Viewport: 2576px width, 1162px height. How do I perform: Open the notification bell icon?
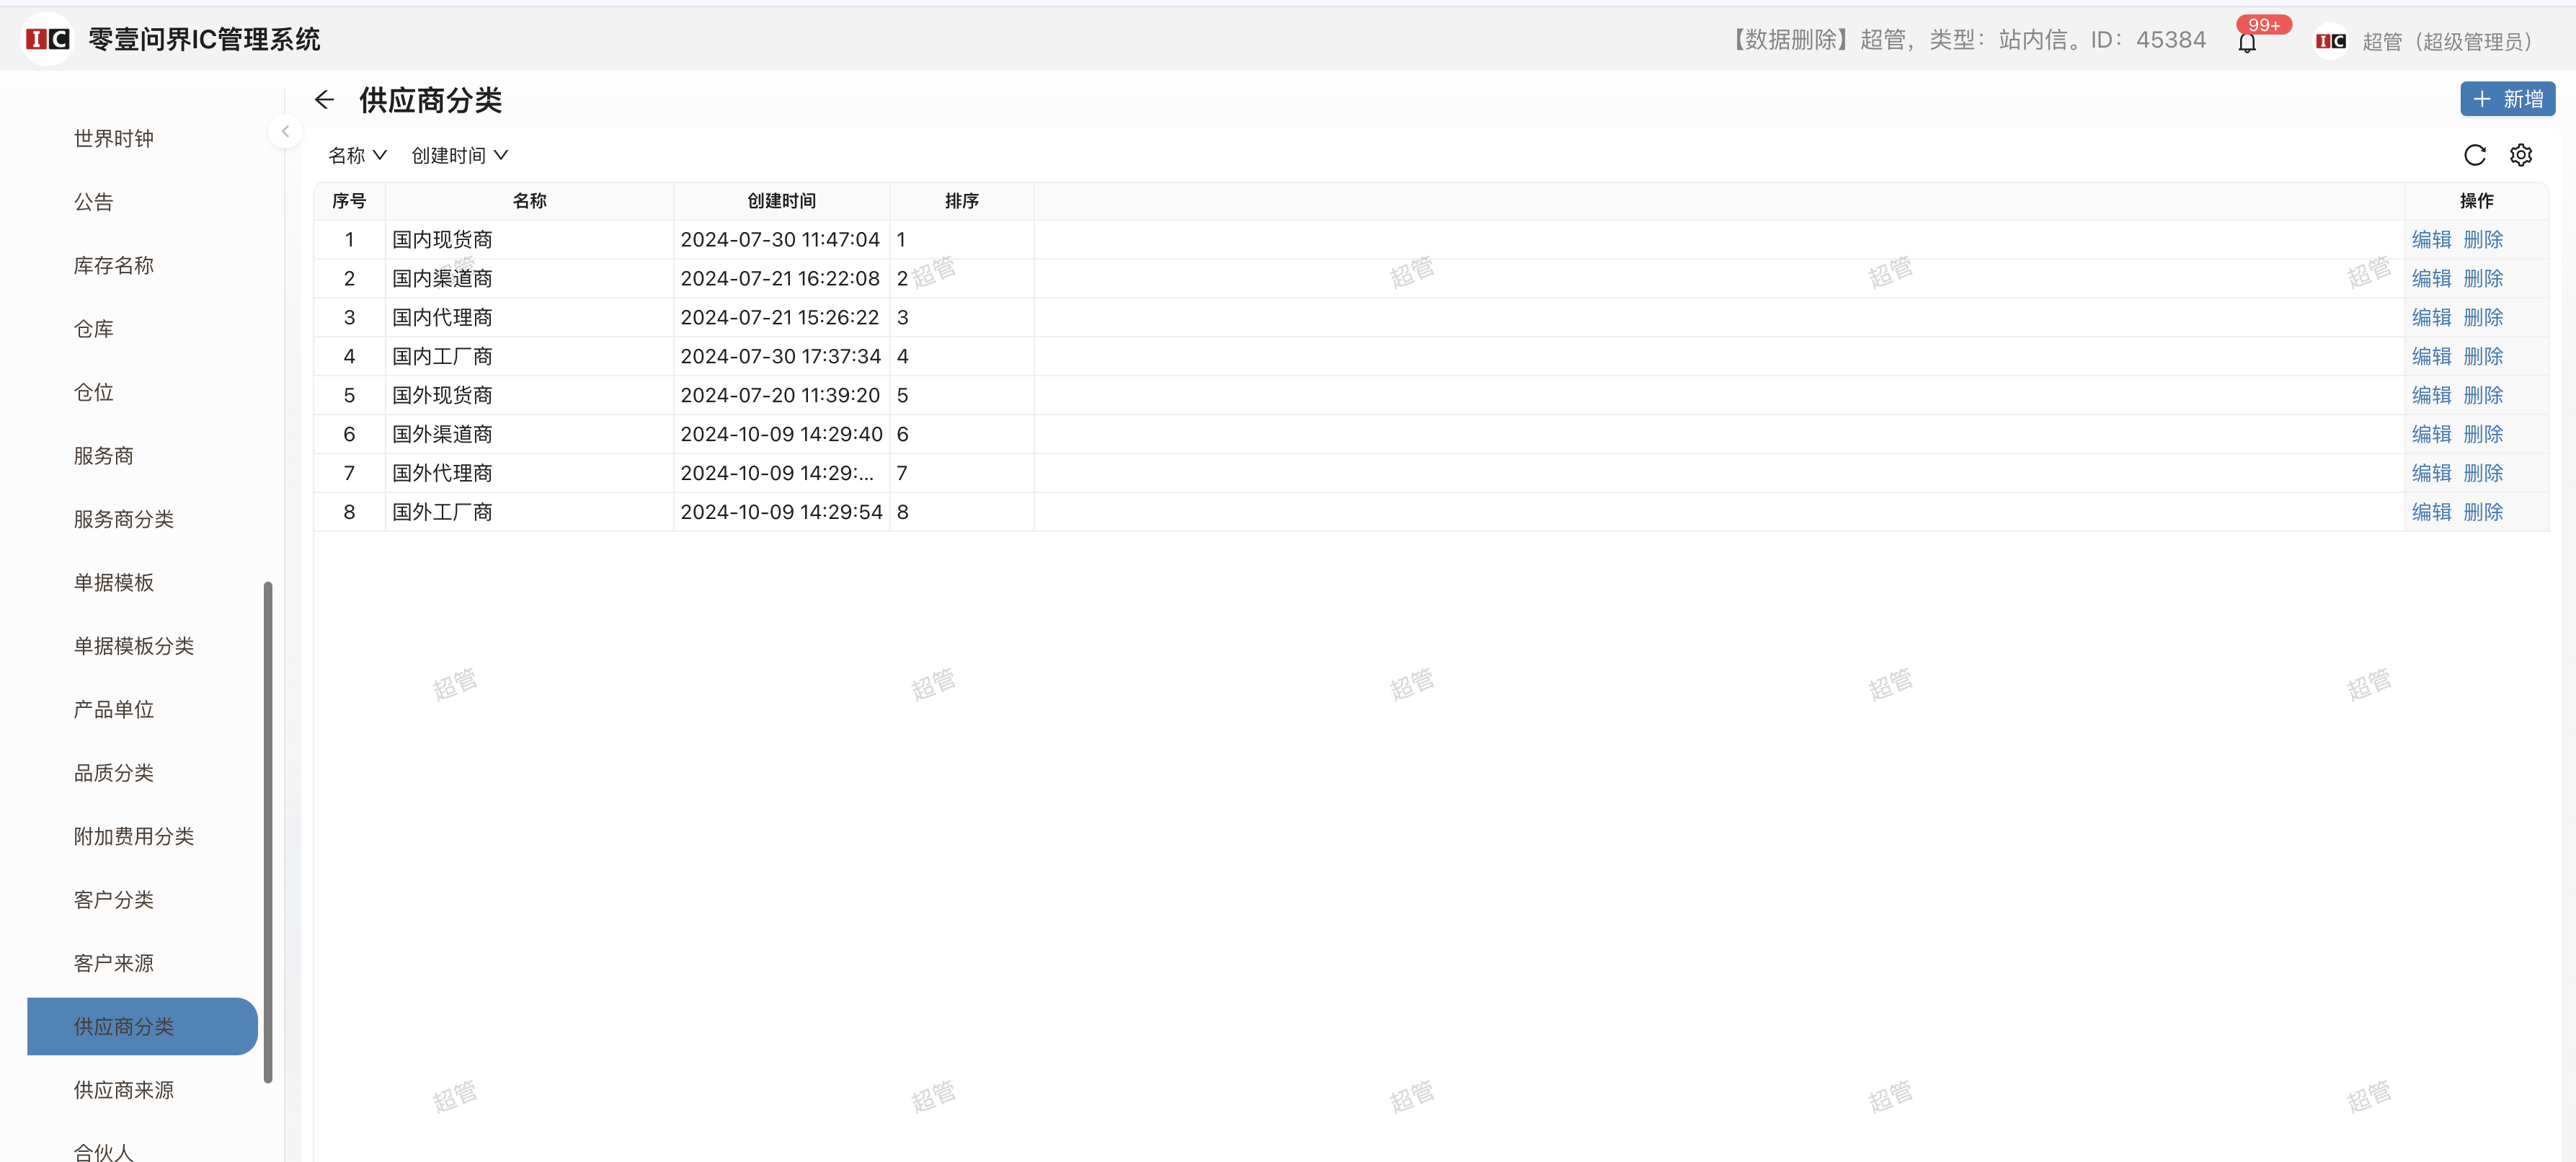tap(2247, 43)
